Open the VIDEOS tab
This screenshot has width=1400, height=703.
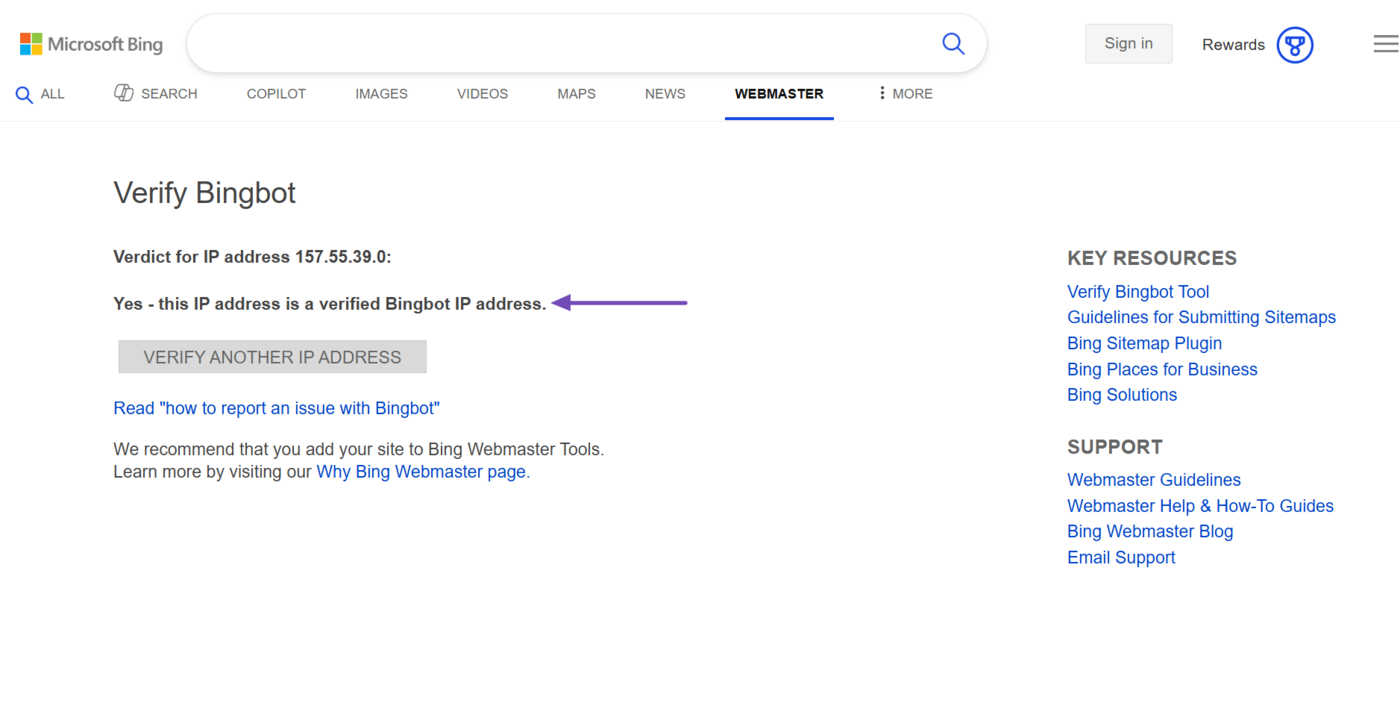tap(482, 94)
